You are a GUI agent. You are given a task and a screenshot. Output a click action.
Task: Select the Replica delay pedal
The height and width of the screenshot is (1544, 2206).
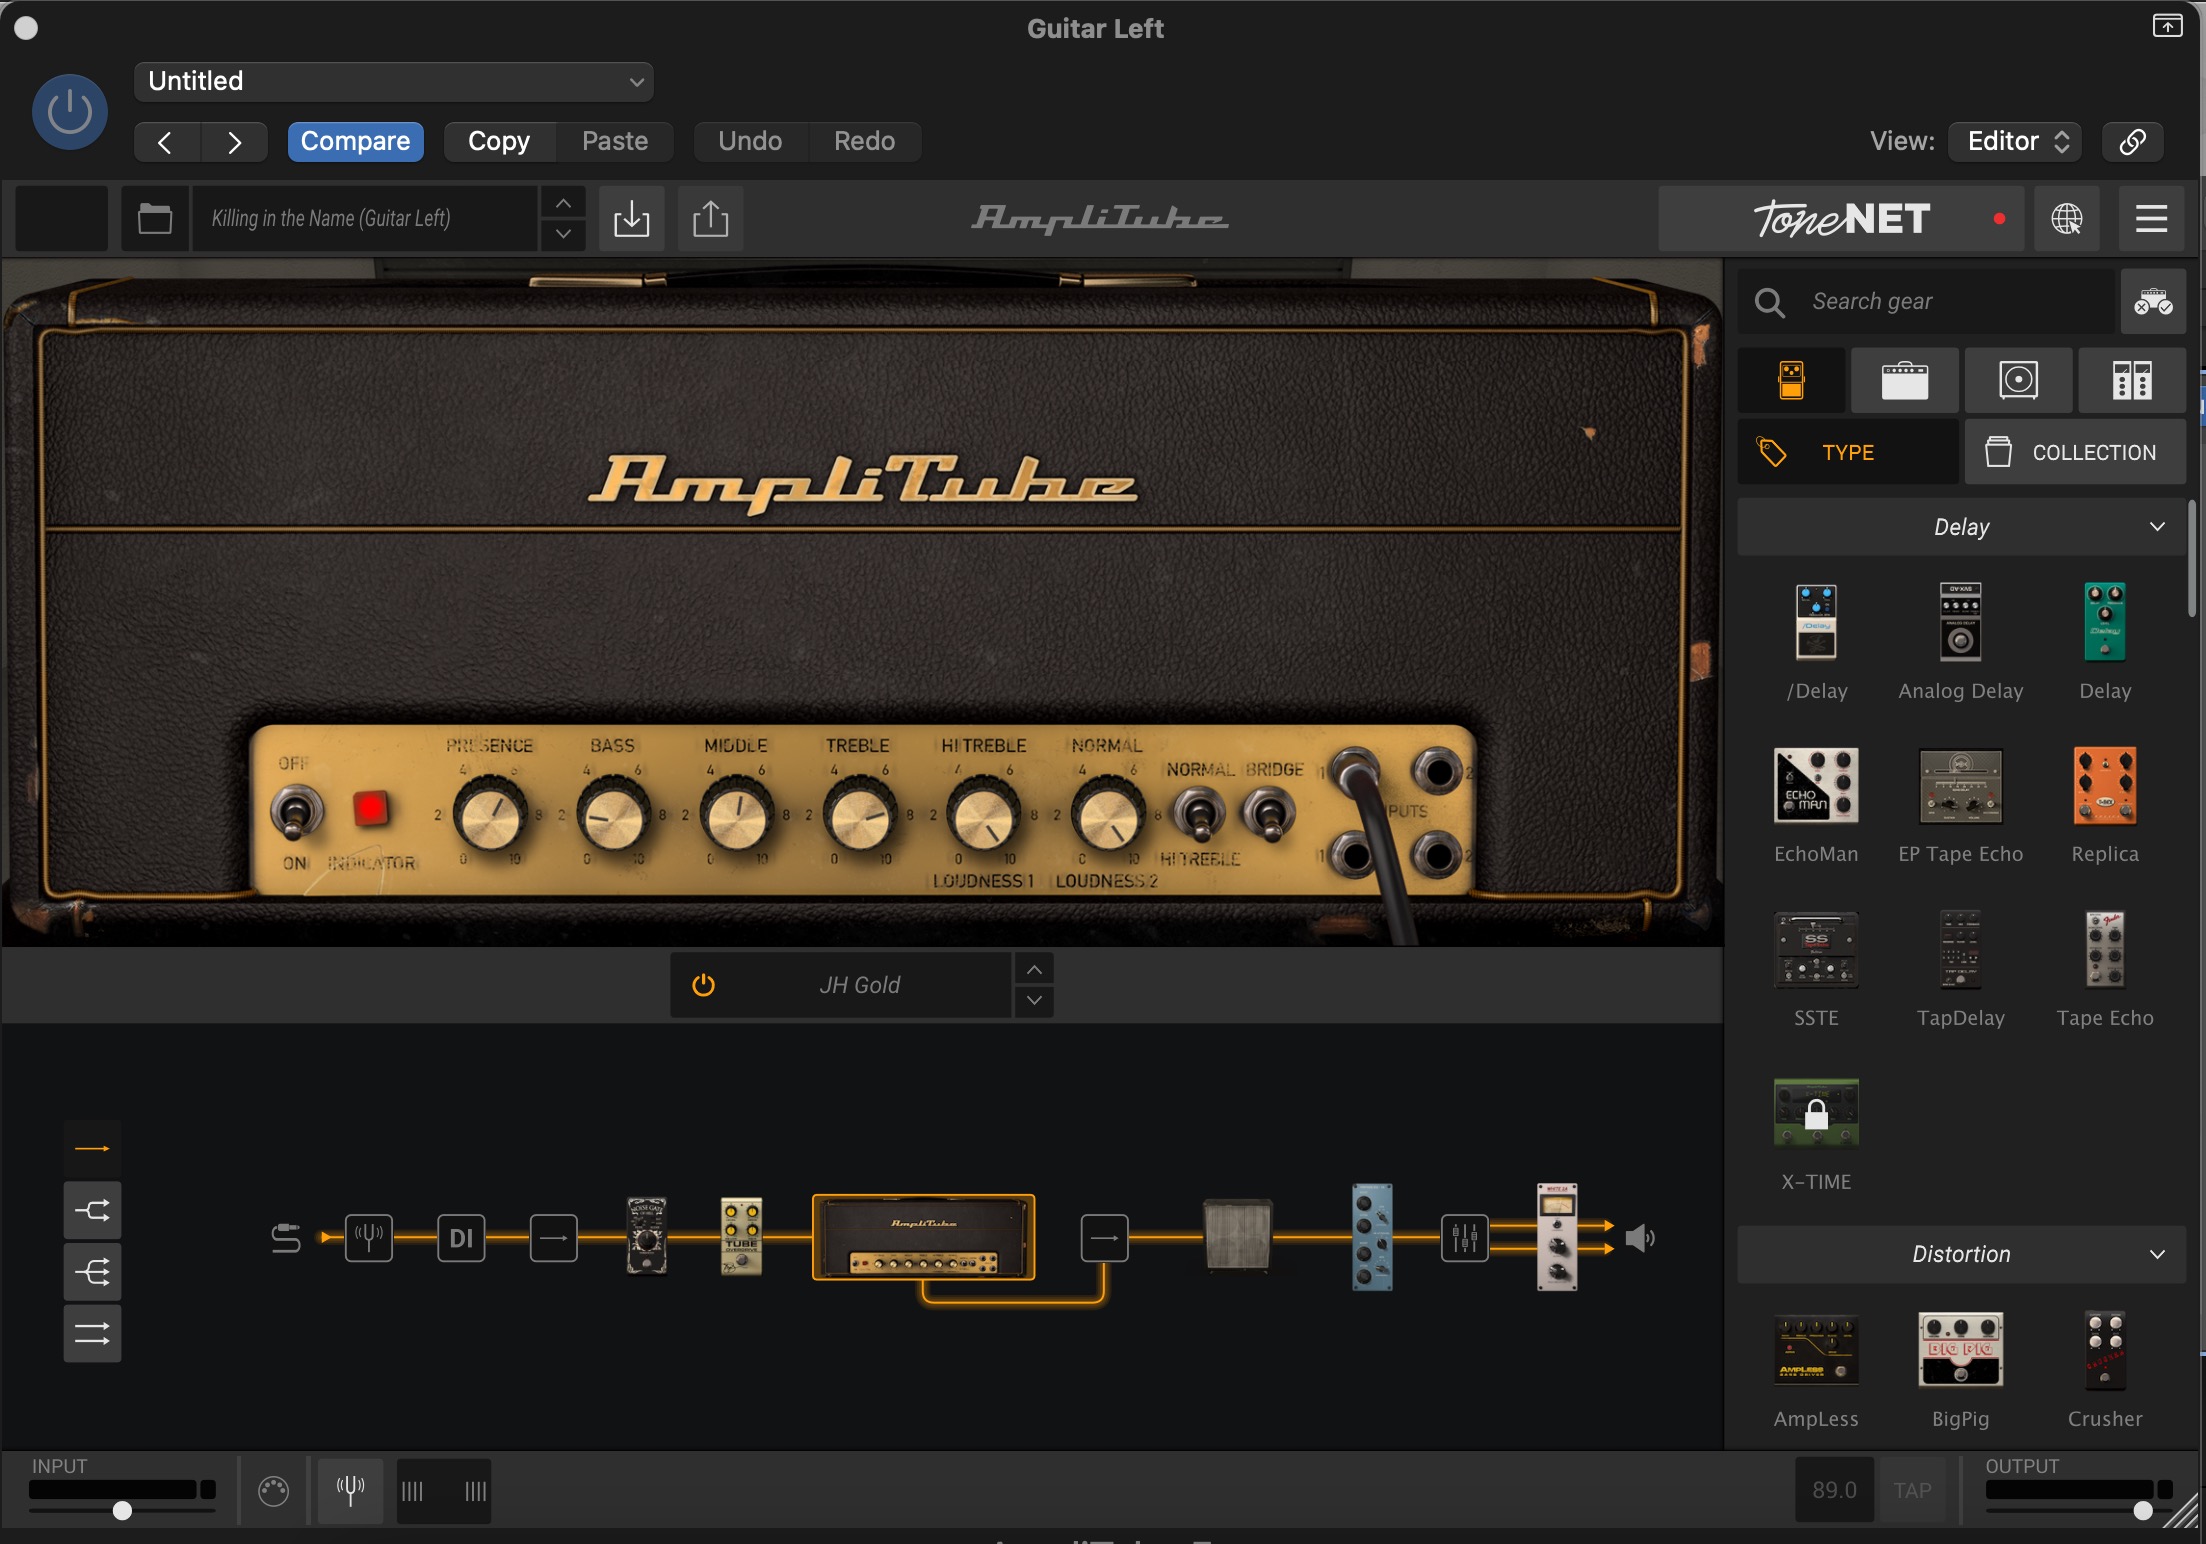click(2105, 786)
